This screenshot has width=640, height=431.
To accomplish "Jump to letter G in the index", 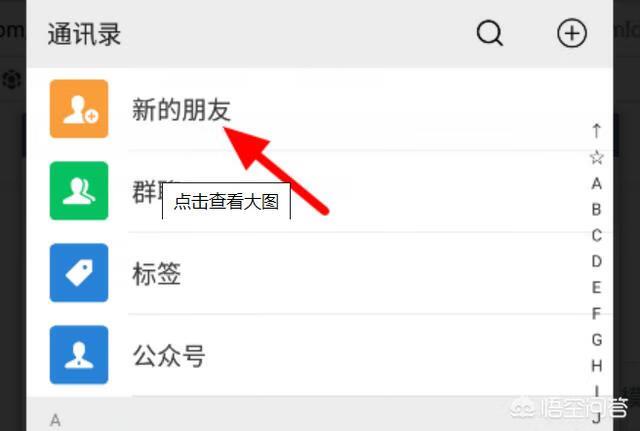I will (x=596, y=340).
